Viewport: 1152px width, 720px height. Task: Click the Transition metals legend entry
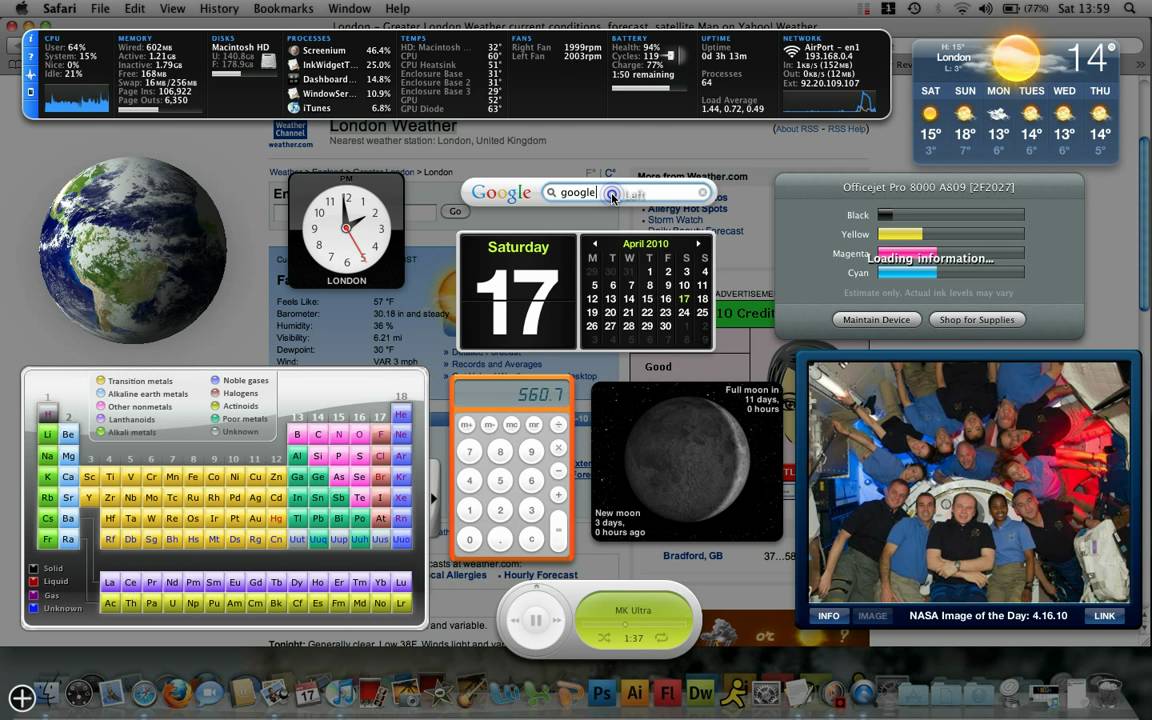coord(134,381)
